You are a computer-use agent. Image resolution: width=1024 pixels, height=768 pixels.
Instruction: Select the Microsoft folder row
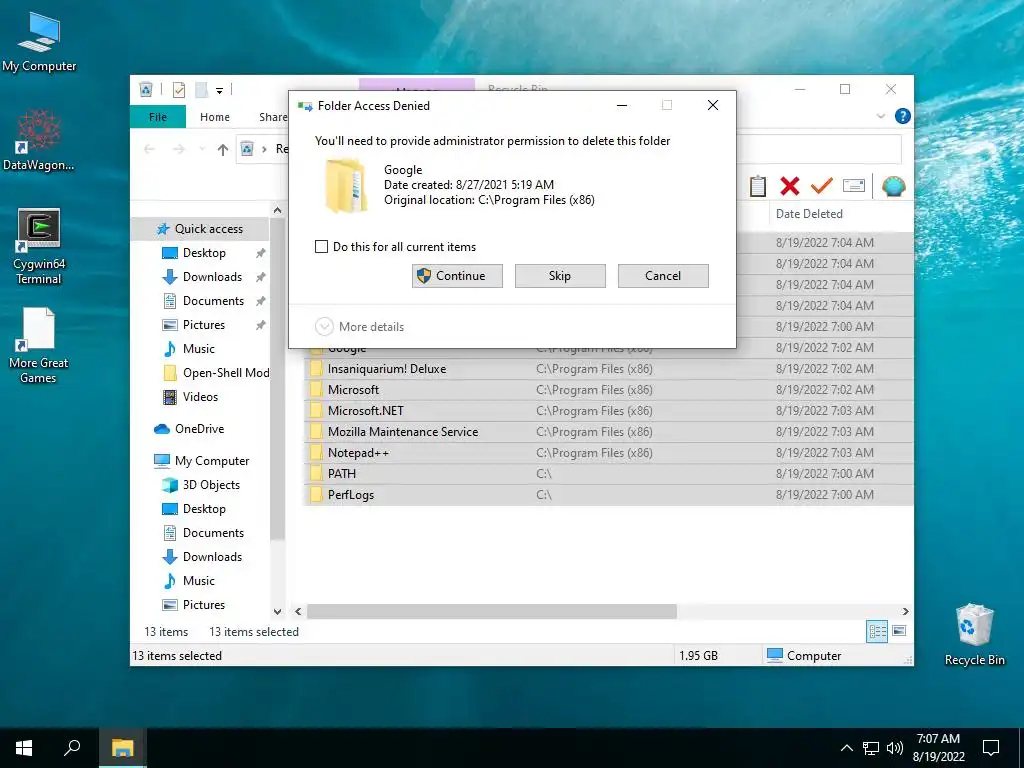609,390
